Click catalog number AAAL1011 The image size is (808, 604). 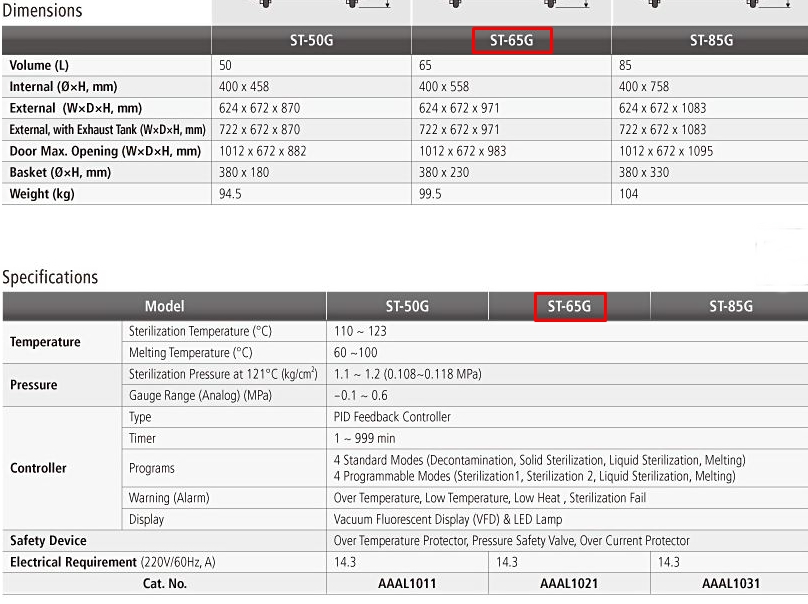click(410, 583)
